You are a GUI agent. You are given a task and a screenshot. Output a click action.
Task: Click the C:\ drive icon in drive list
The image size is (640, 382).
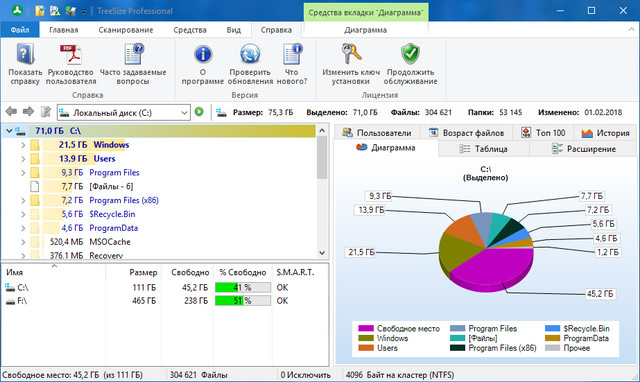[x=10, y=287]
